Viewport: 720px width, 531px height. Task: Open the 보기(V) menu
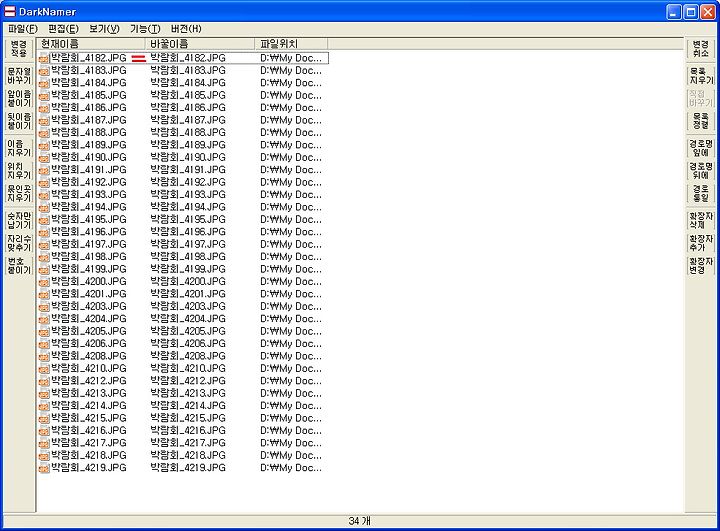pyautogui.click(x=104, y=29)
